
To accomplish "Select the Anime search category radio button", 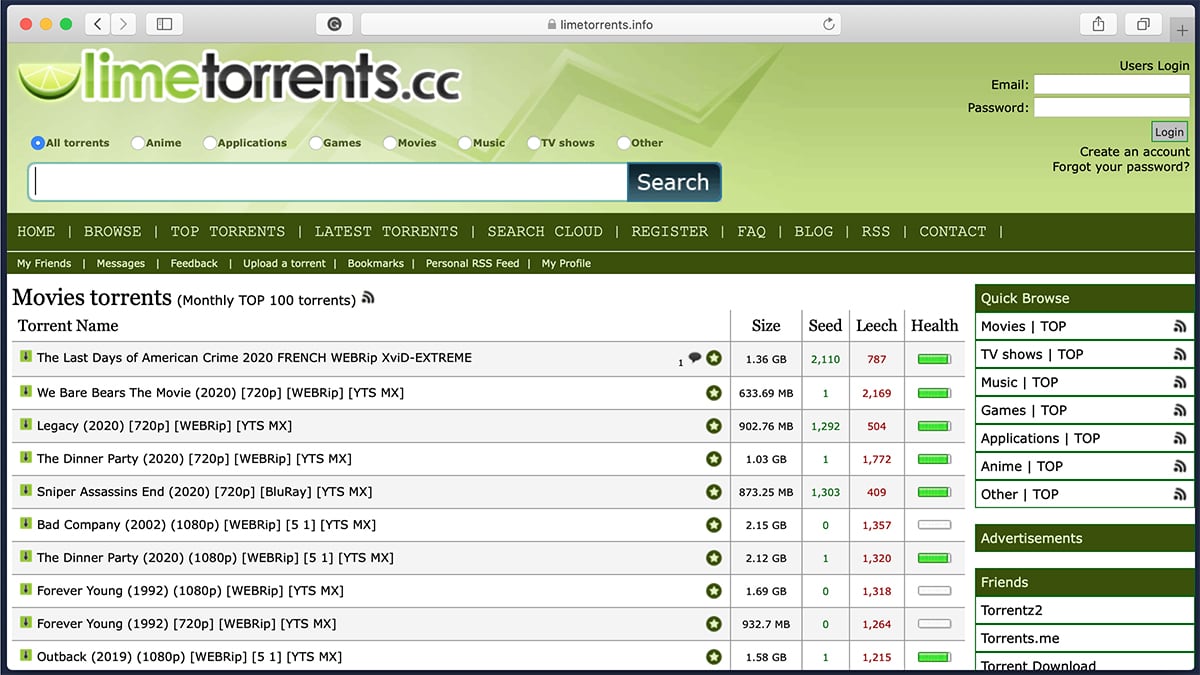I will pyautogui.click(x=138, y=143).
